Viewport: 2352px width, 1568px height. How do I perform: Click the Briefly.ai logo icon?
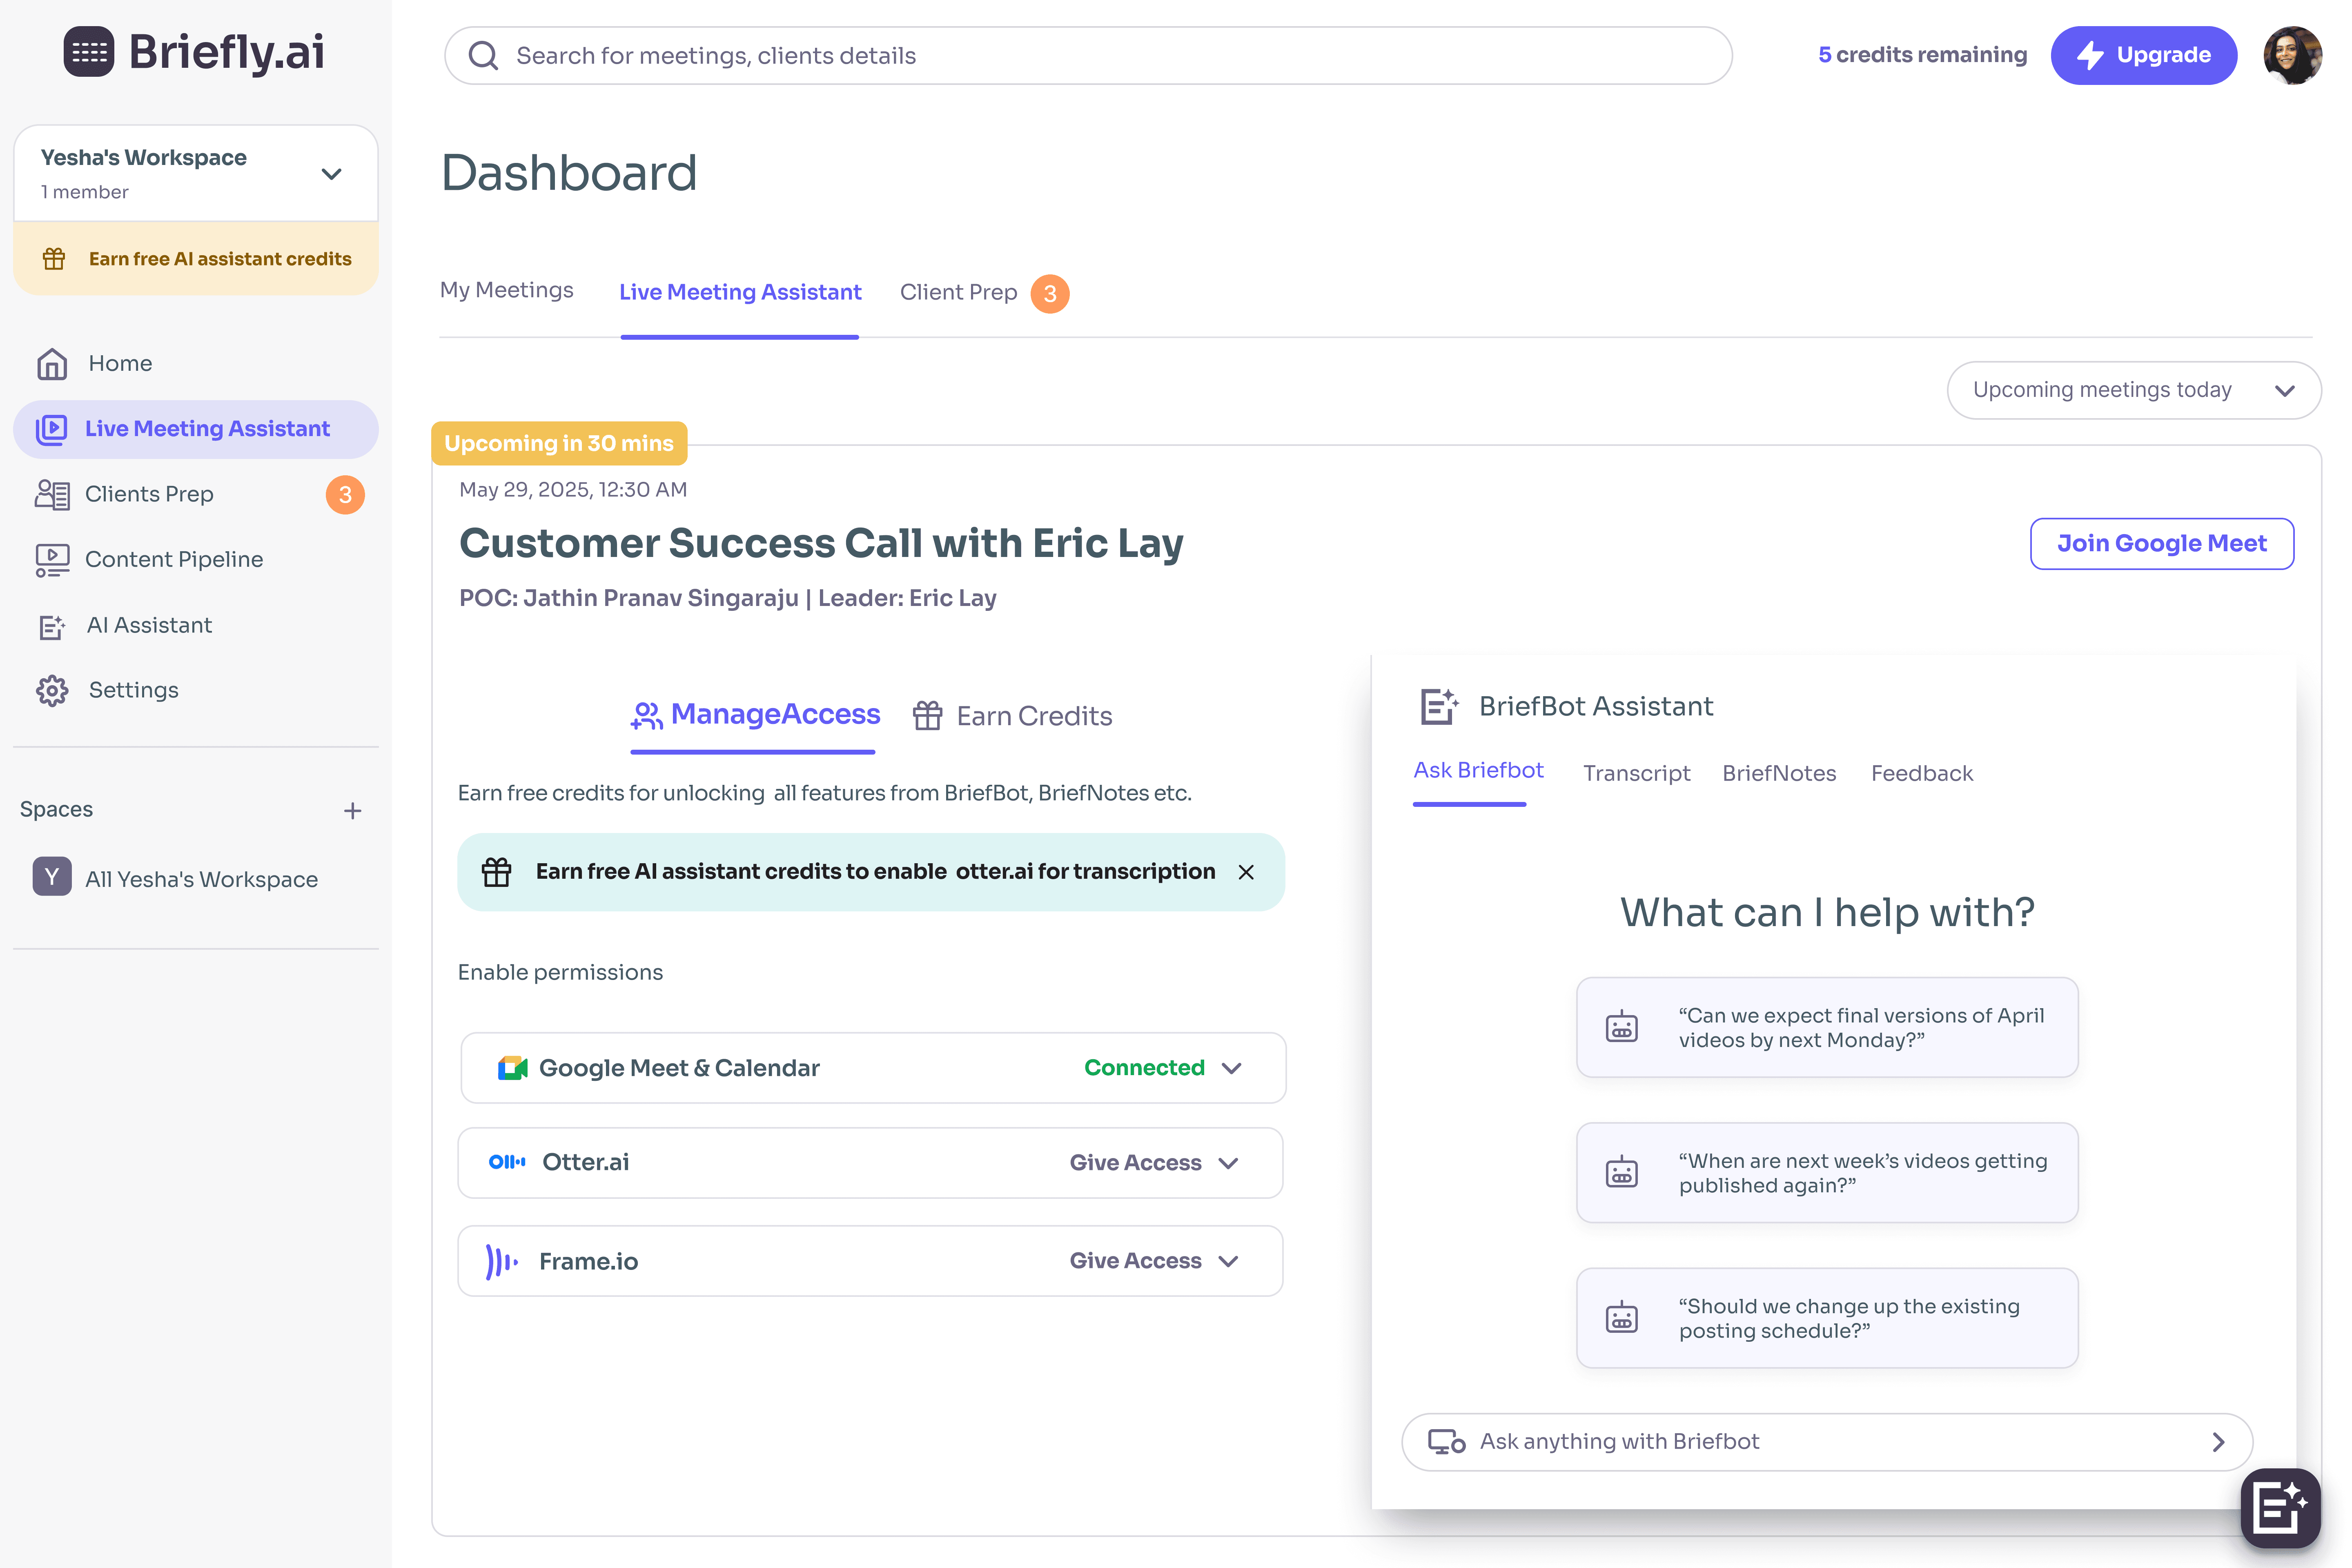pyautogui.click(x=88, y=52)
